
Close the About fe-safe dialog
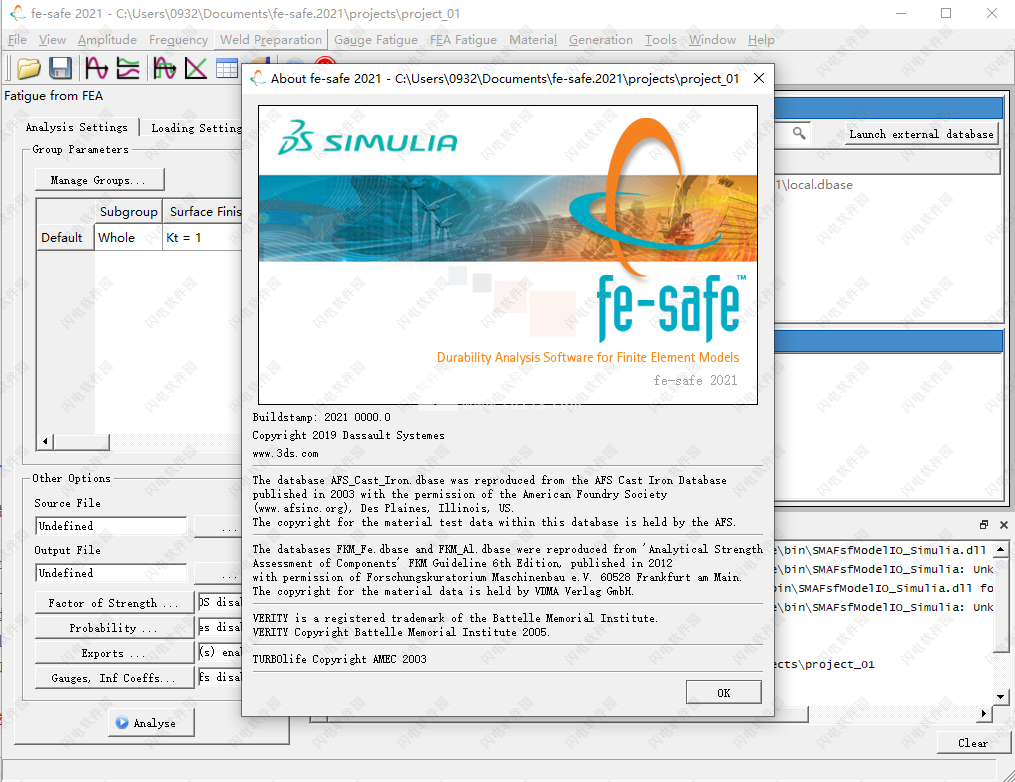(759, 78)
